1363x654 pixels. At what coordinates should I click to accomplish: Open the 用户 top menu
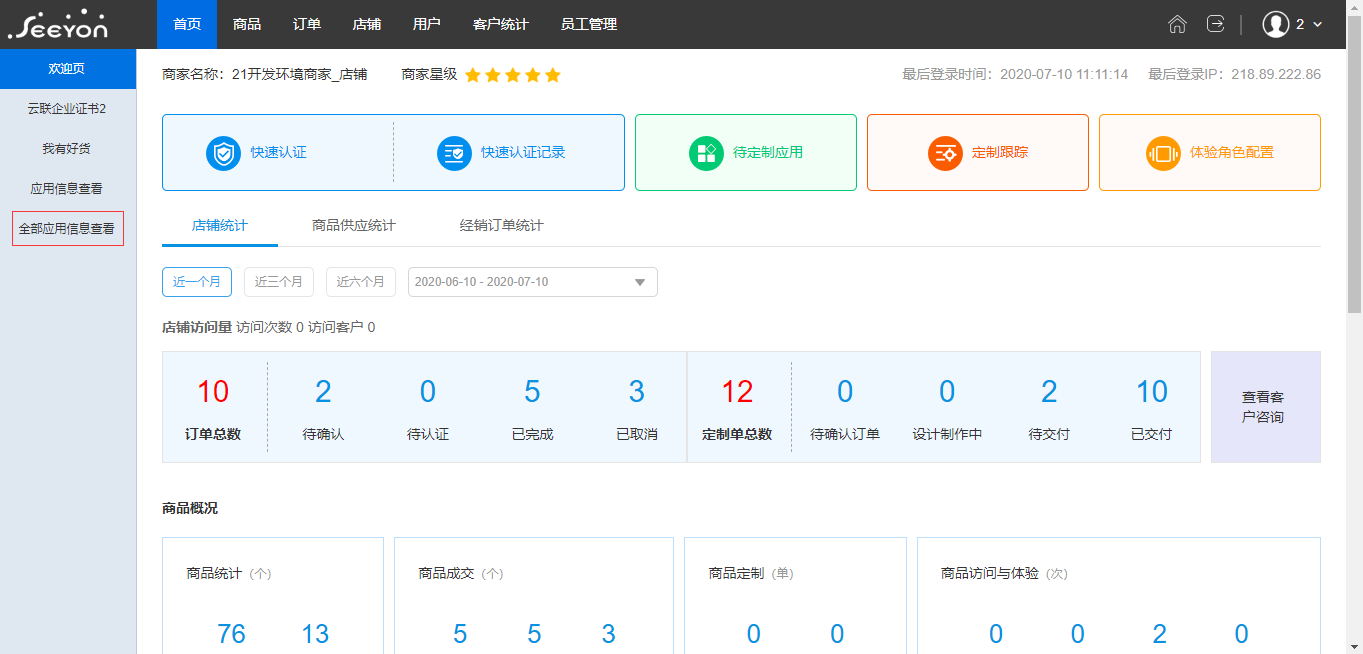coord(427,24)
